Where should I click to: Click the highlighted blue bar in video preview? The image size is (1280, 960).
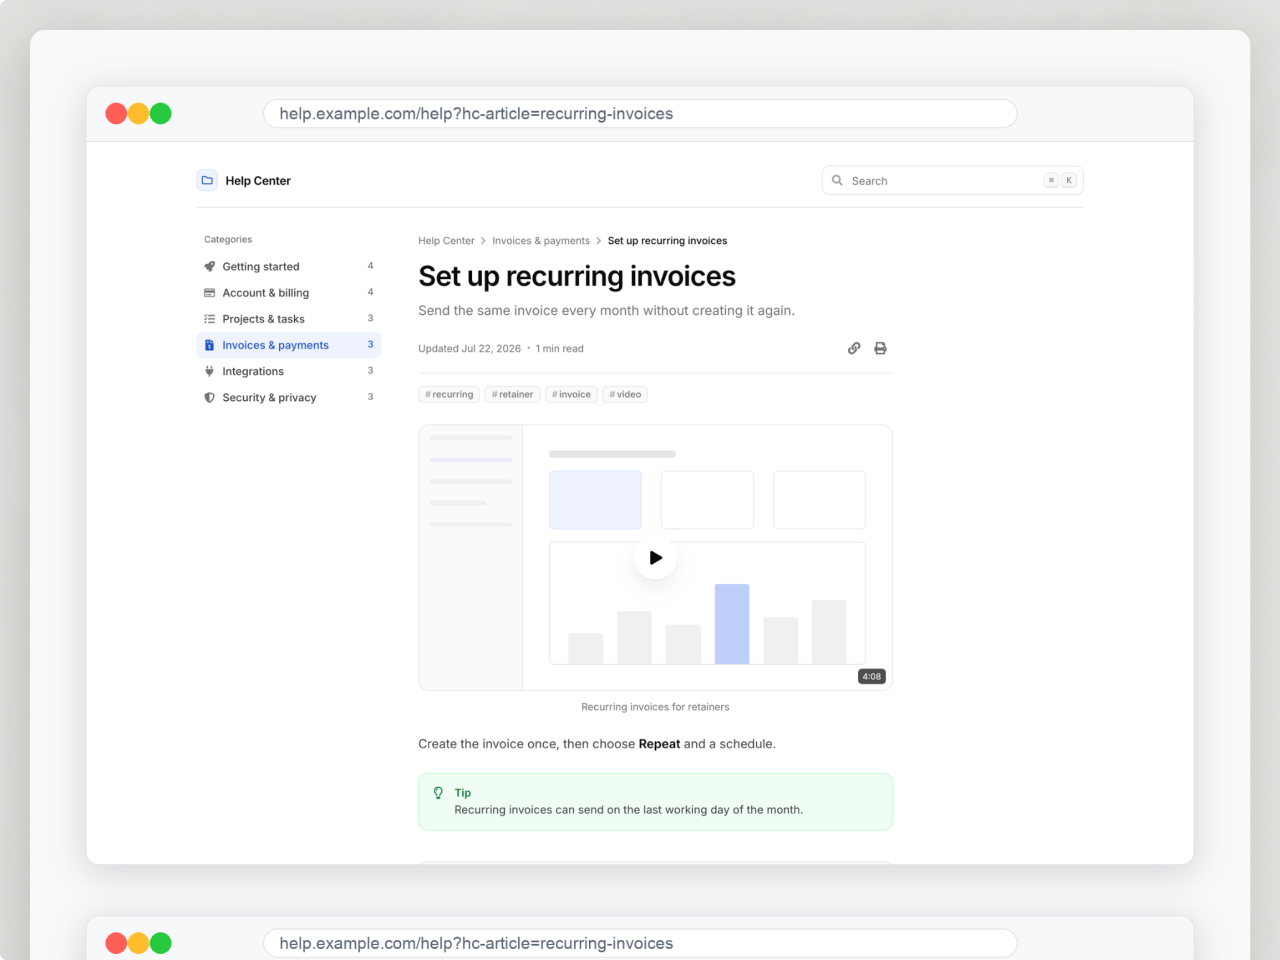732,624
